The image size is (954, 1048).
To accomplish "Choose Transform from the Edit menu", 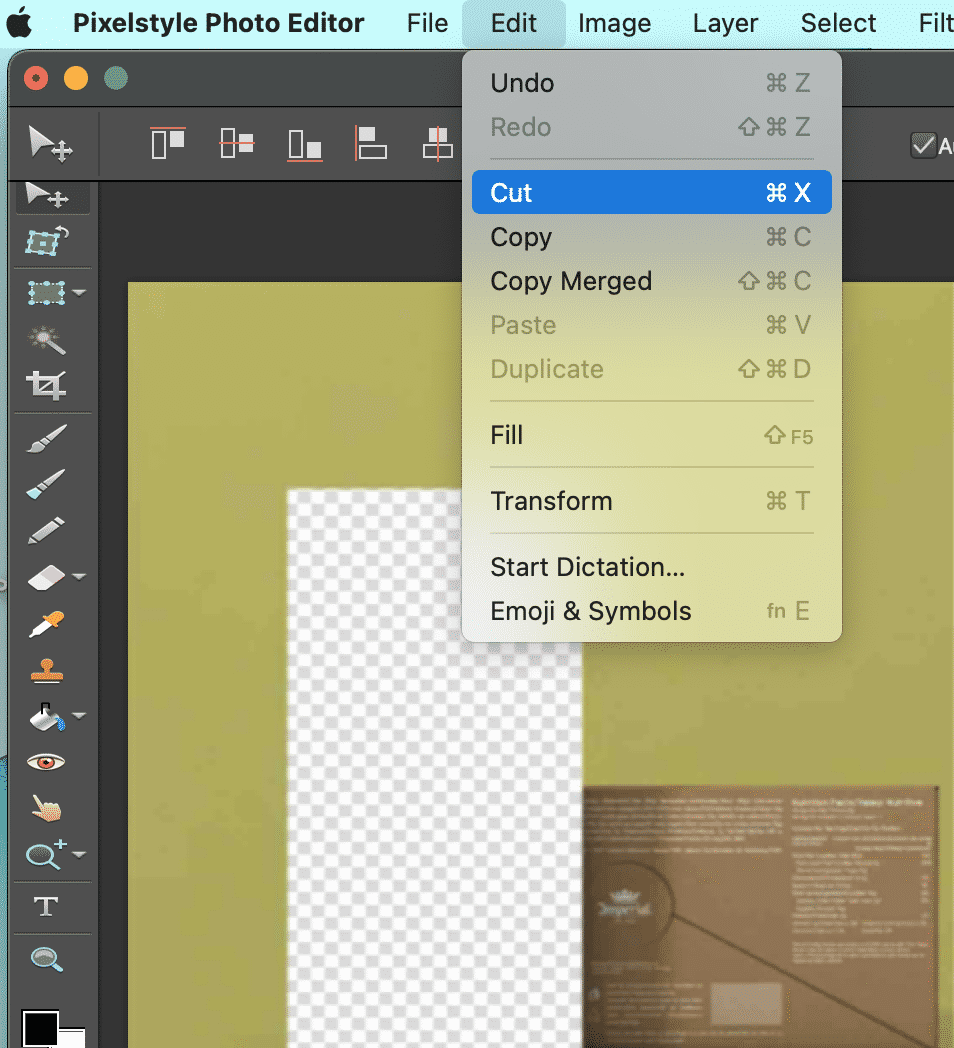I will 652,501.
